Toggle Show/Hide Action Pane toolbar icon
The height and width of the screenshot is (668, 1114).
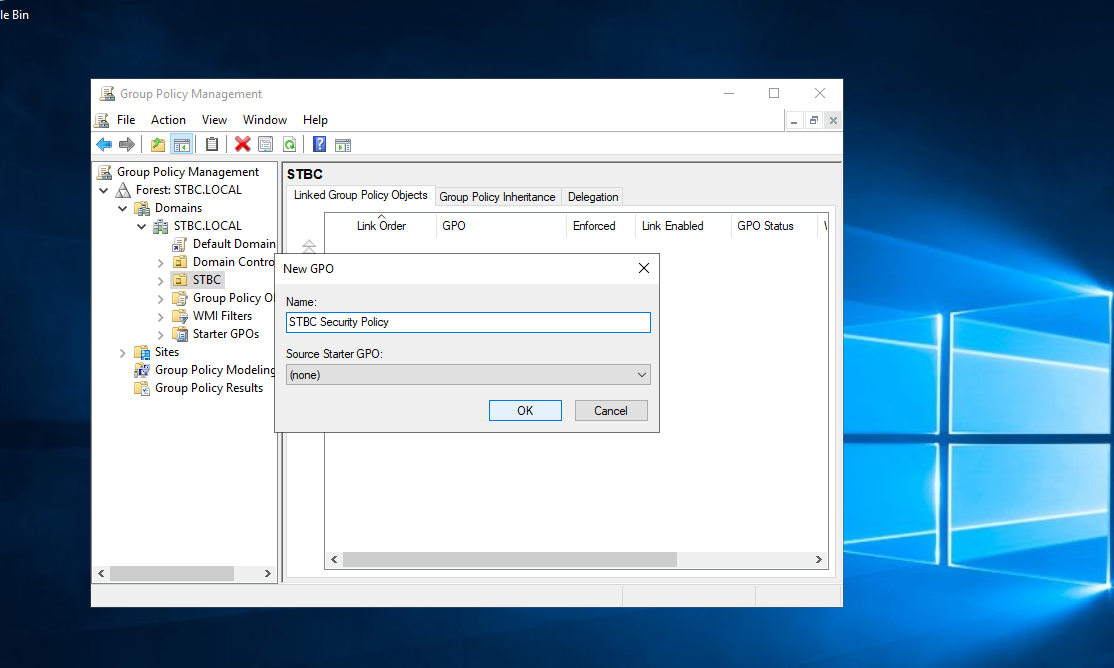(x=343, y=145)
